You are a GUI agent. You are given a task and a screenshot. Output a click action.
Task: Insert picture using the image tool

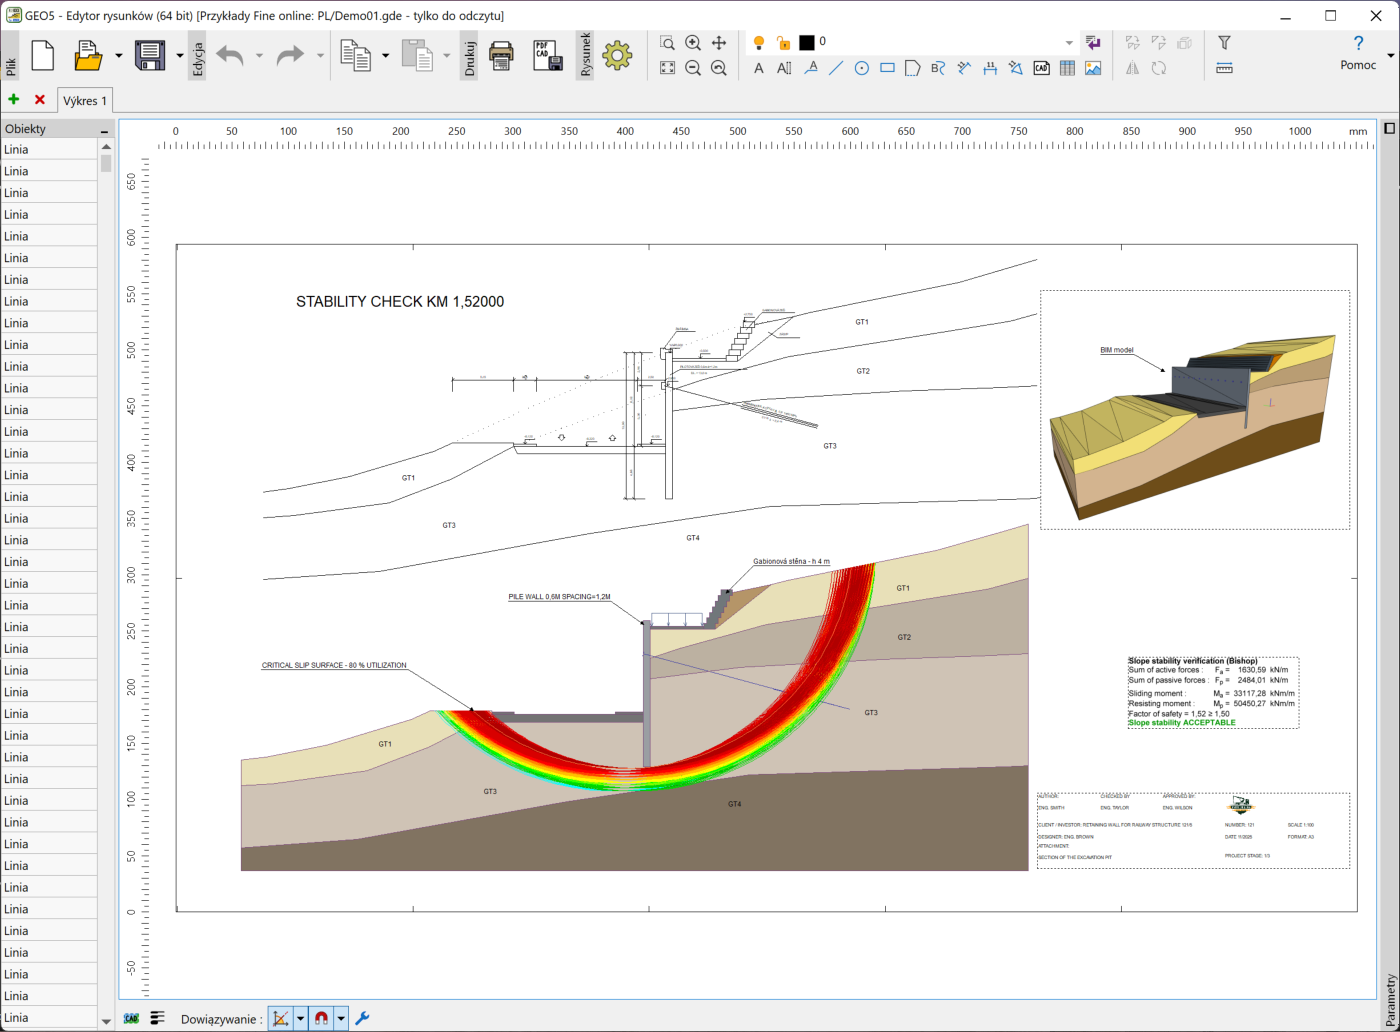(x=1093, y=68)
